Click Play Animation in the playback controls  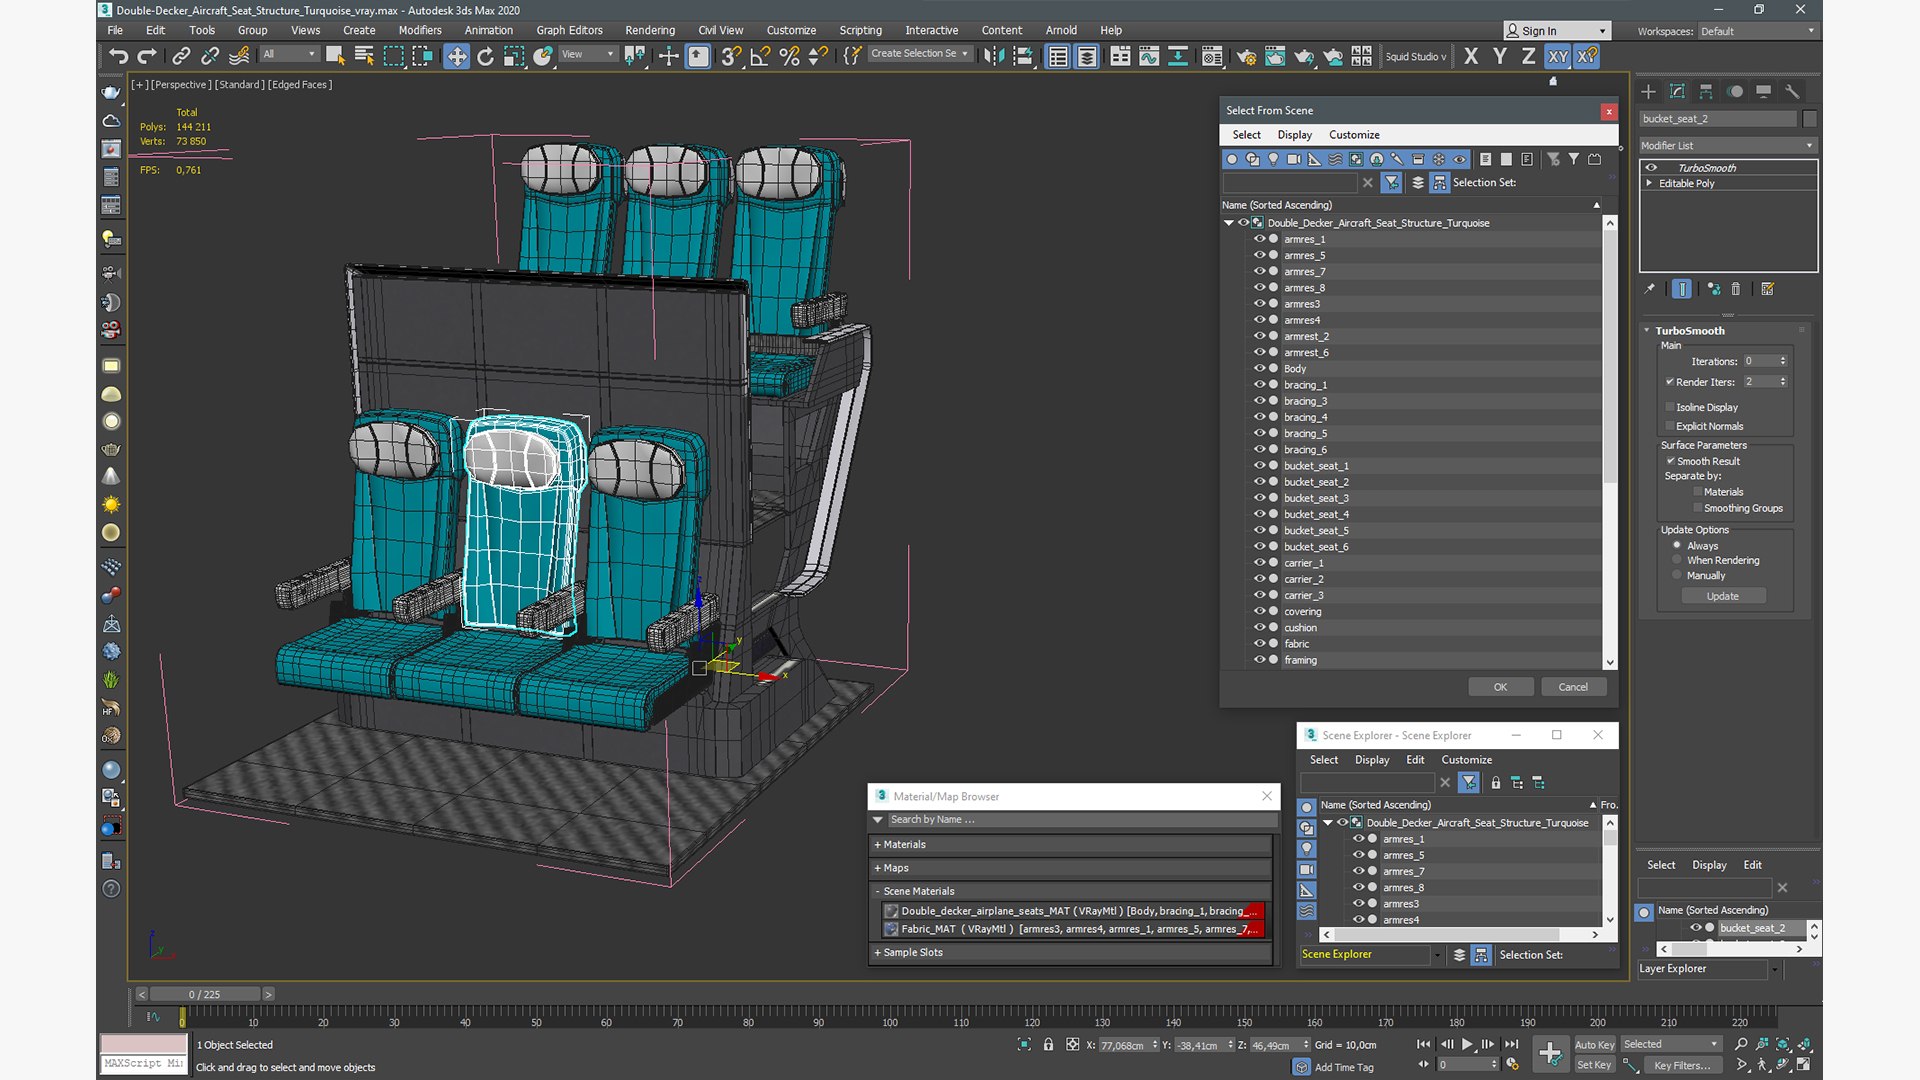(x=1467, y=1044)
